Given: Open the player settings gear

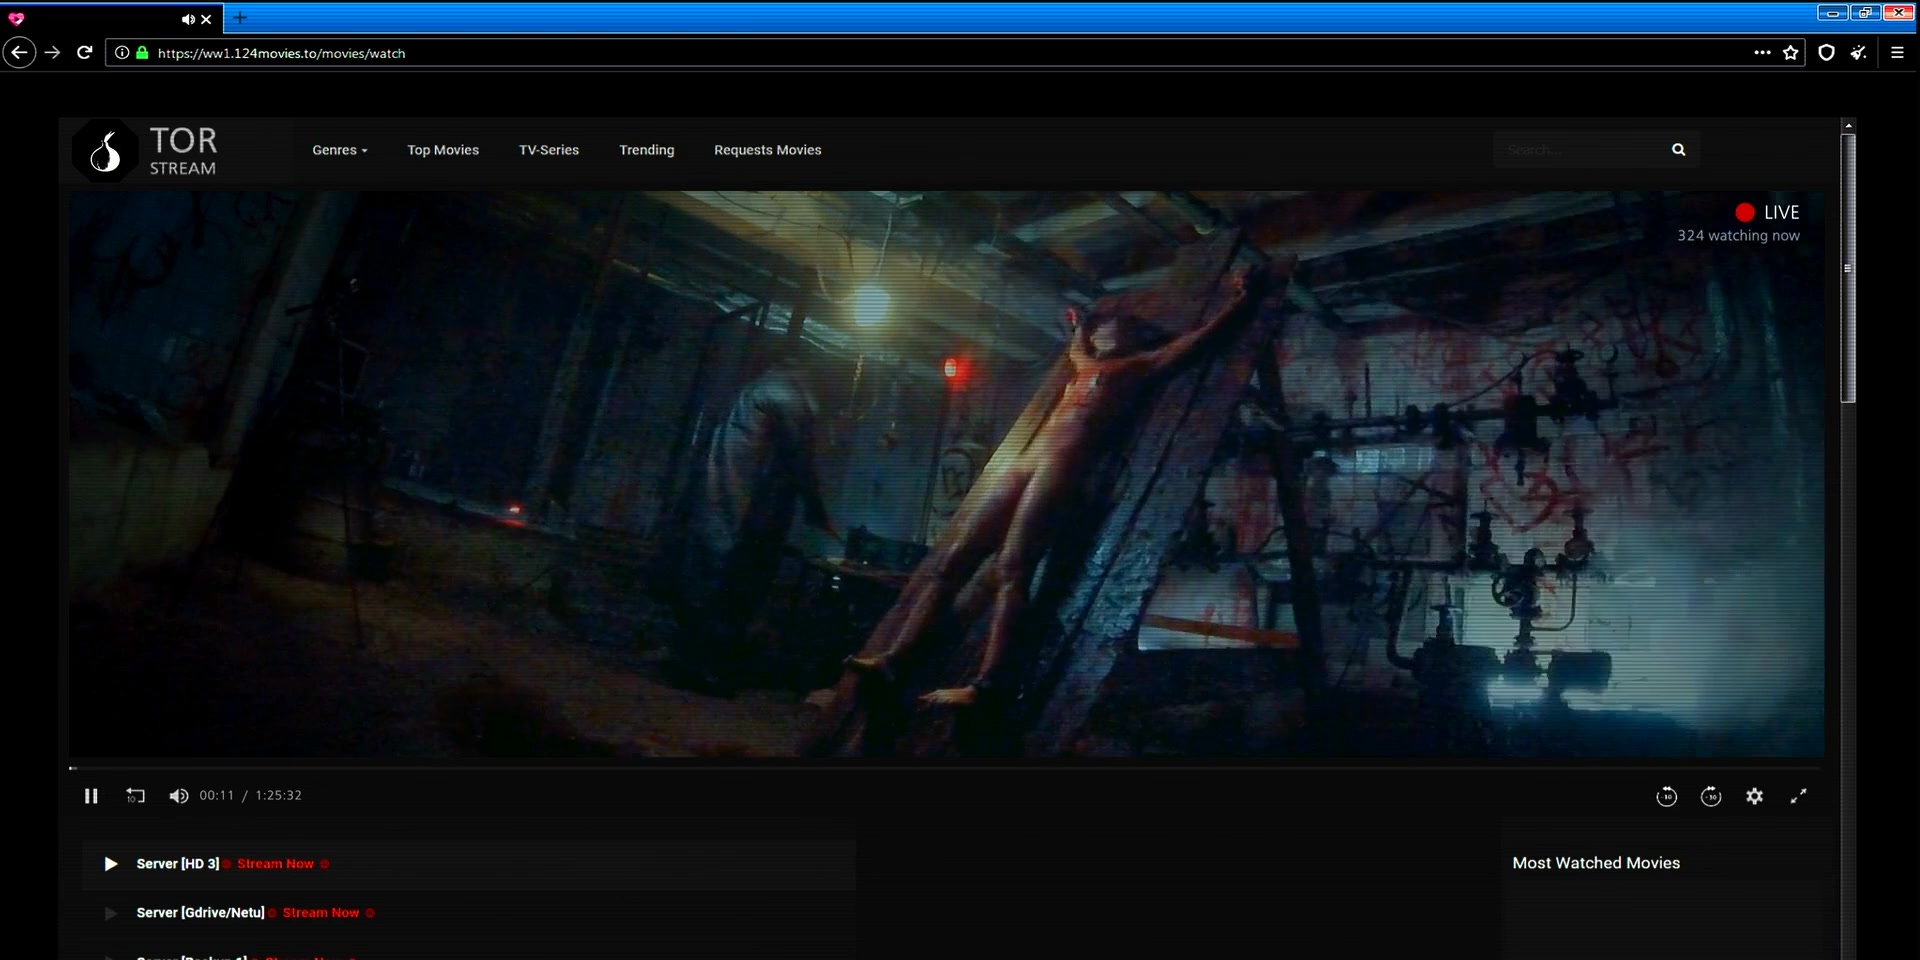Looking at the screenshot, I should click(1755, 796).
